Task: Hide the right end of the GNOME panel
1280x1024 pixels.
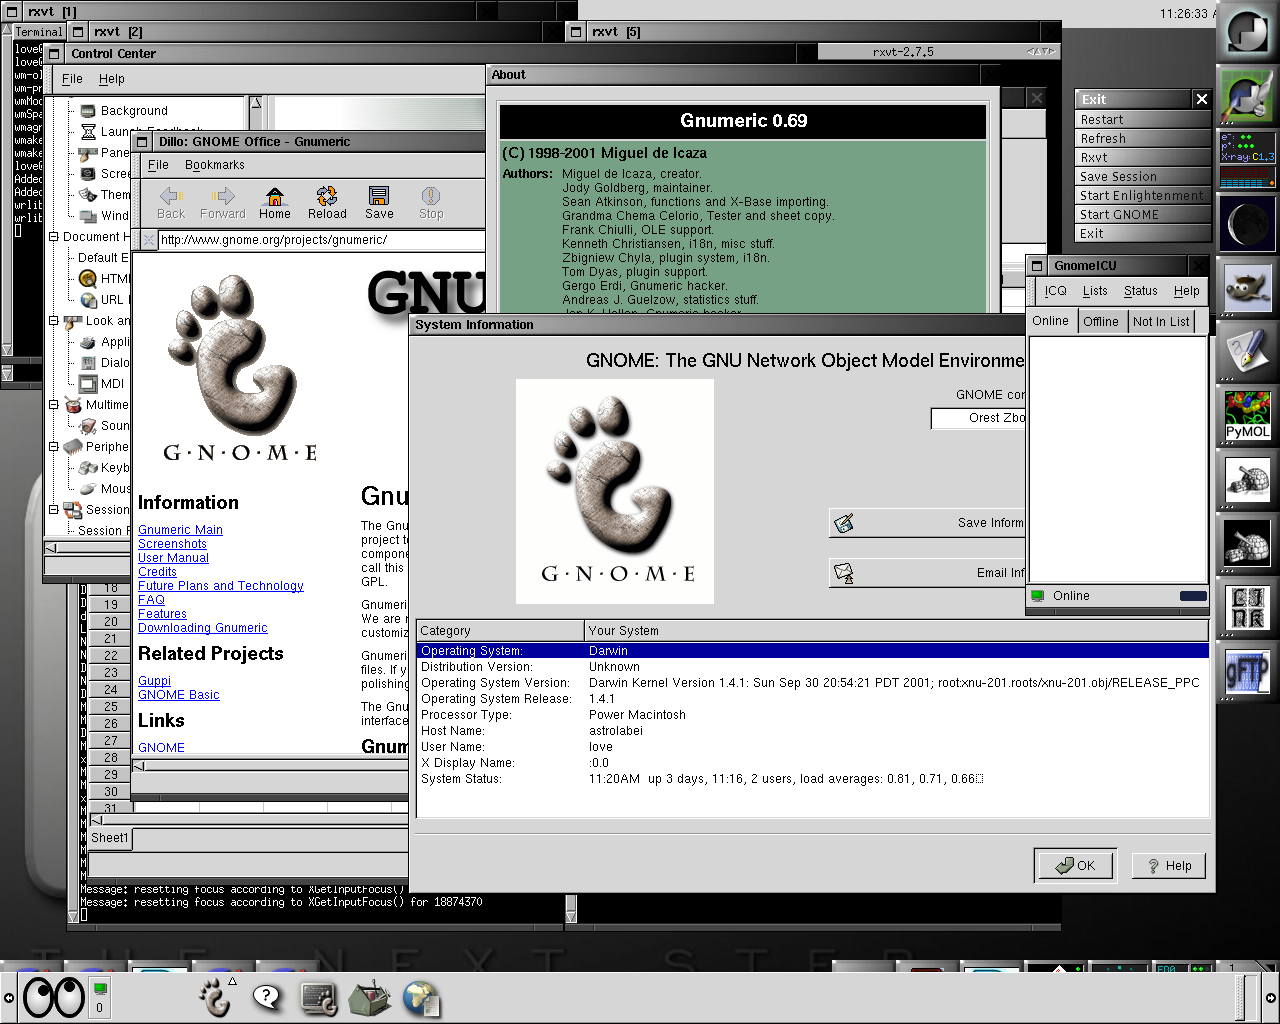Action: (1271, 998)
